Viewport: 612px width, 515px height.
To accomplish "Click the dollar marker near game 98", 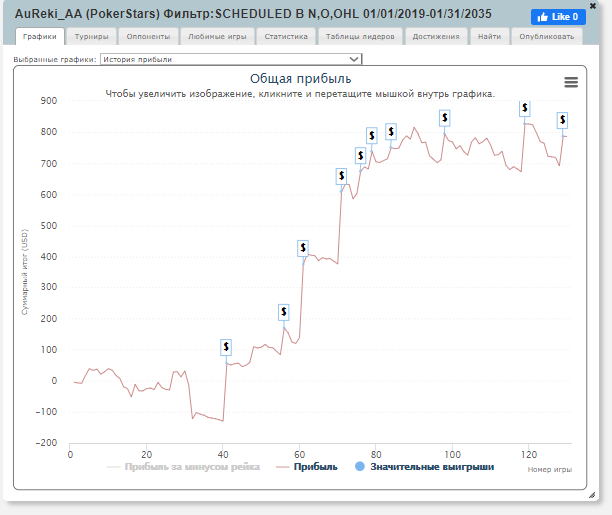I will pyautogui.click(x=445, y=118).
